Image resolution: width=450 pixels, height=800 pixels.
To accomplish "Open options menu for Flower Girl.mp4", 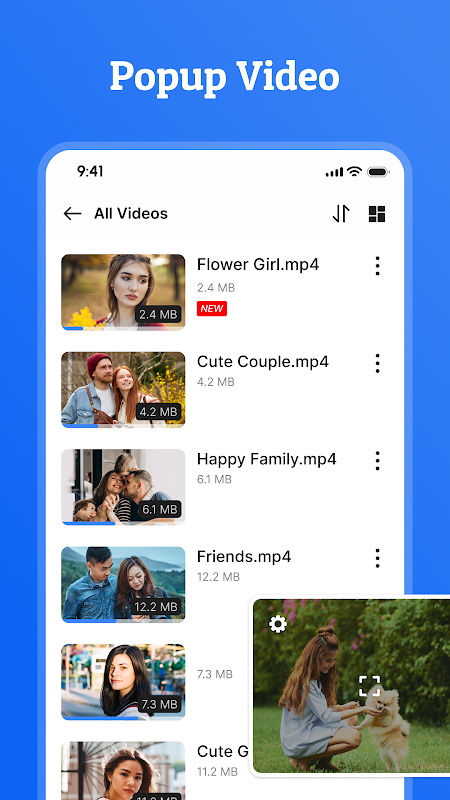I will [x=378, y=266].
